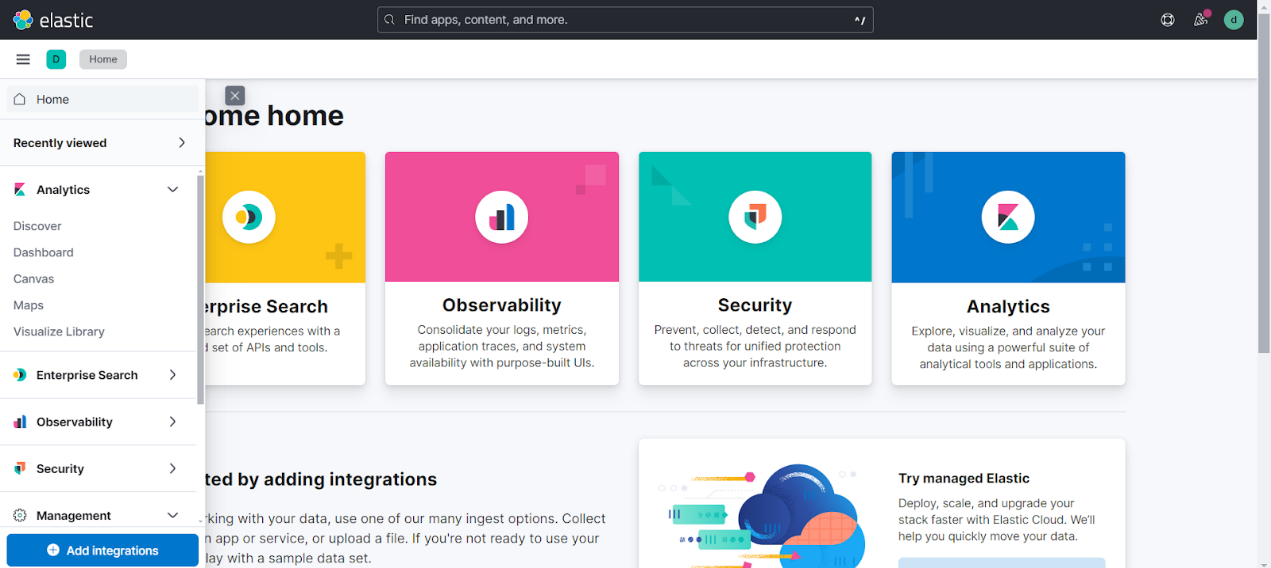Open the Enterprise Search card title
1271x568 pixels.
(x=267, y=307)
